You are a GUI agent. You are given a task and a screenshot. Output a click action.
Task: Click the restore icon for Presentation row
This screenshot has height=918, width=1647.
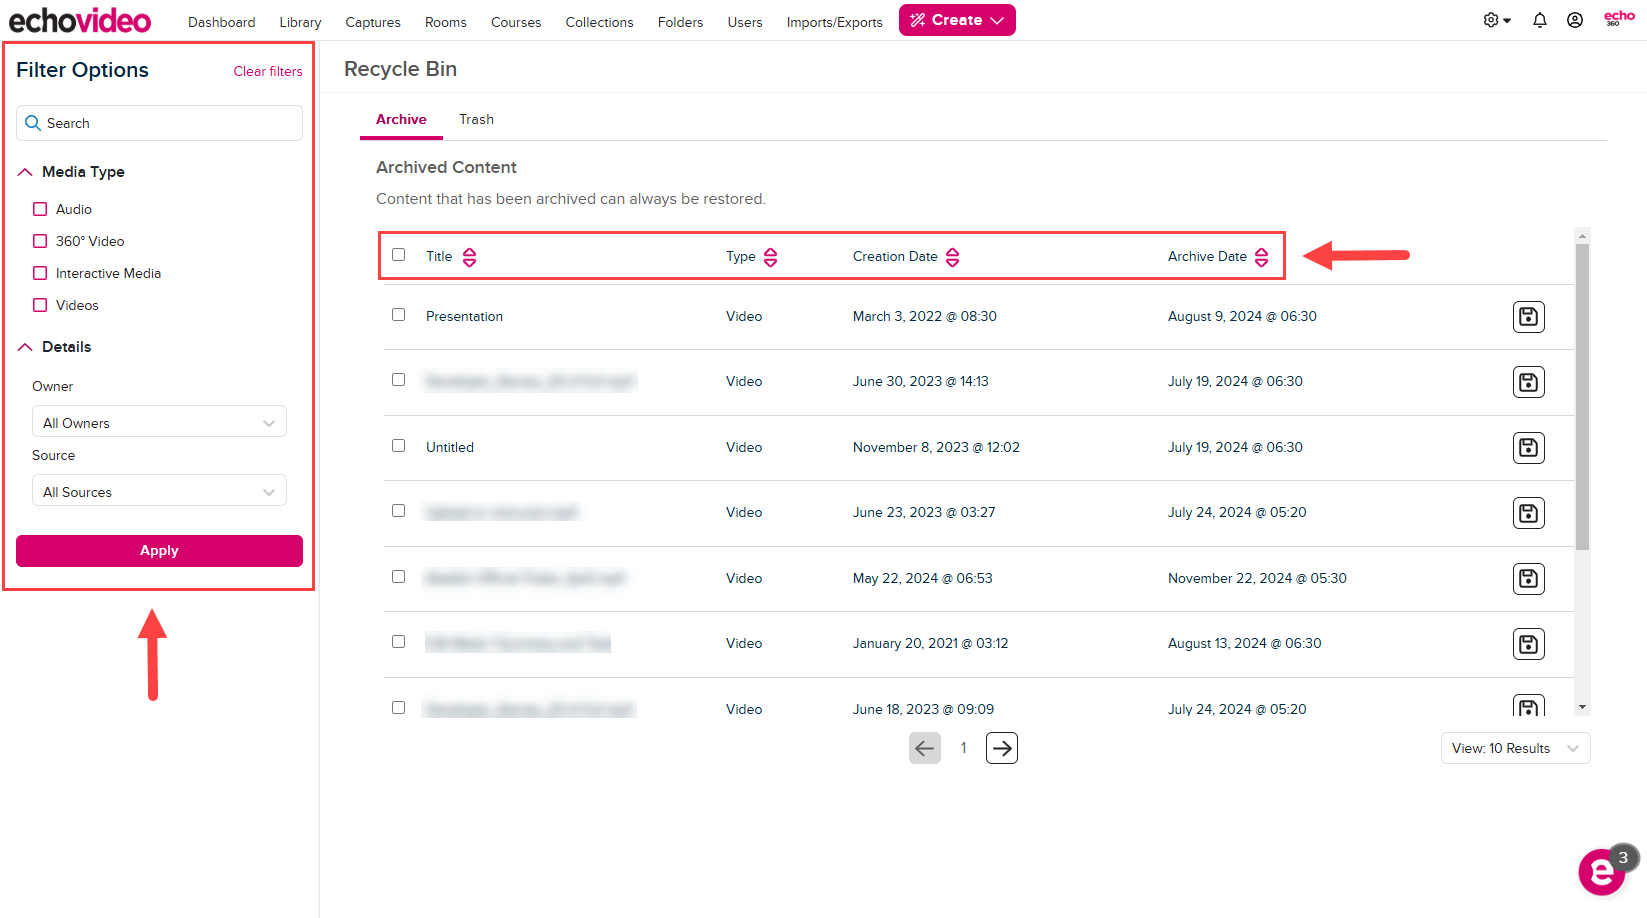1528,317
